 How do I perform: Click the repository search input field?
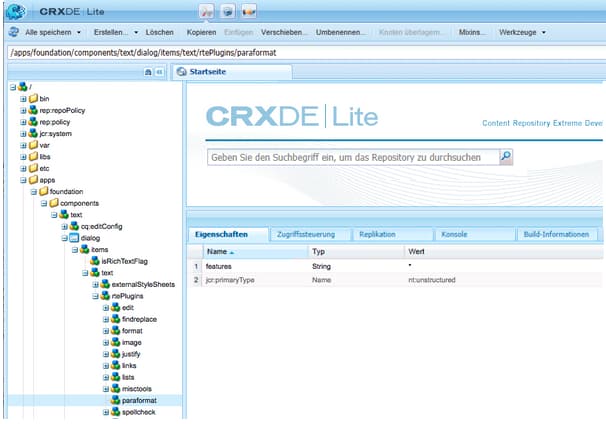click(x=353, y=157)
